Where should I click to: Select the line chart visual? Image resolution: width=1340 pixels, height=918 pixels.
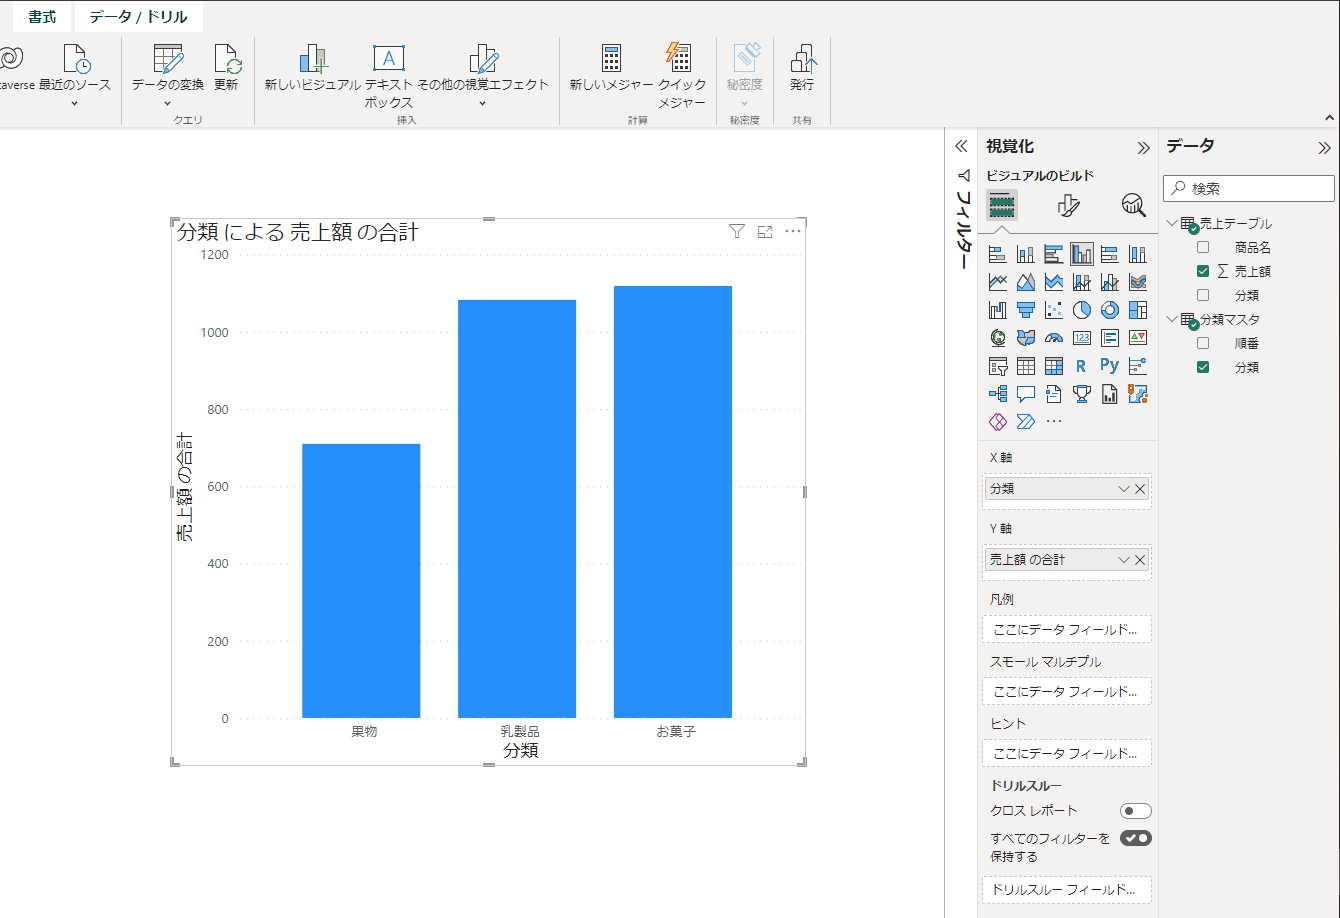(997, 281)
